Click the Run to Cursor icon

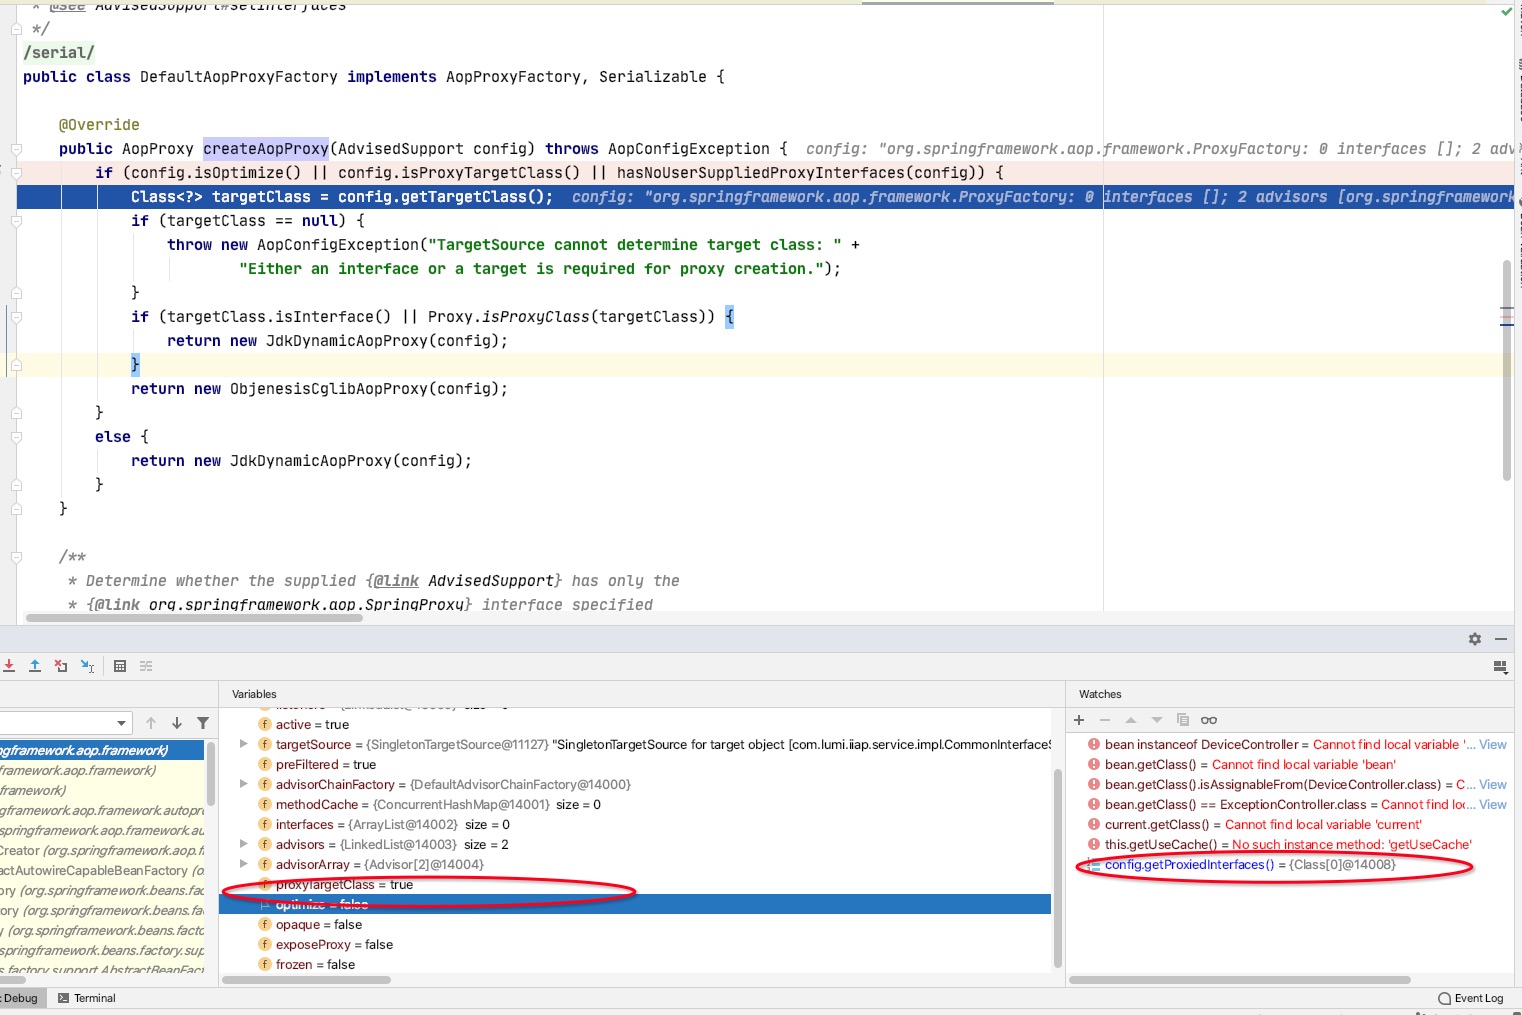(87, 666)
